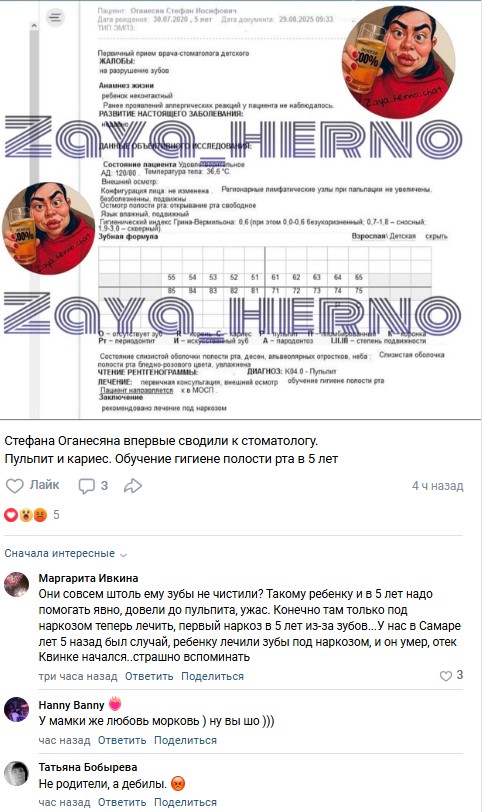Click the share arrow icon
The image size is (482, 812).
[x=133, y=486]
